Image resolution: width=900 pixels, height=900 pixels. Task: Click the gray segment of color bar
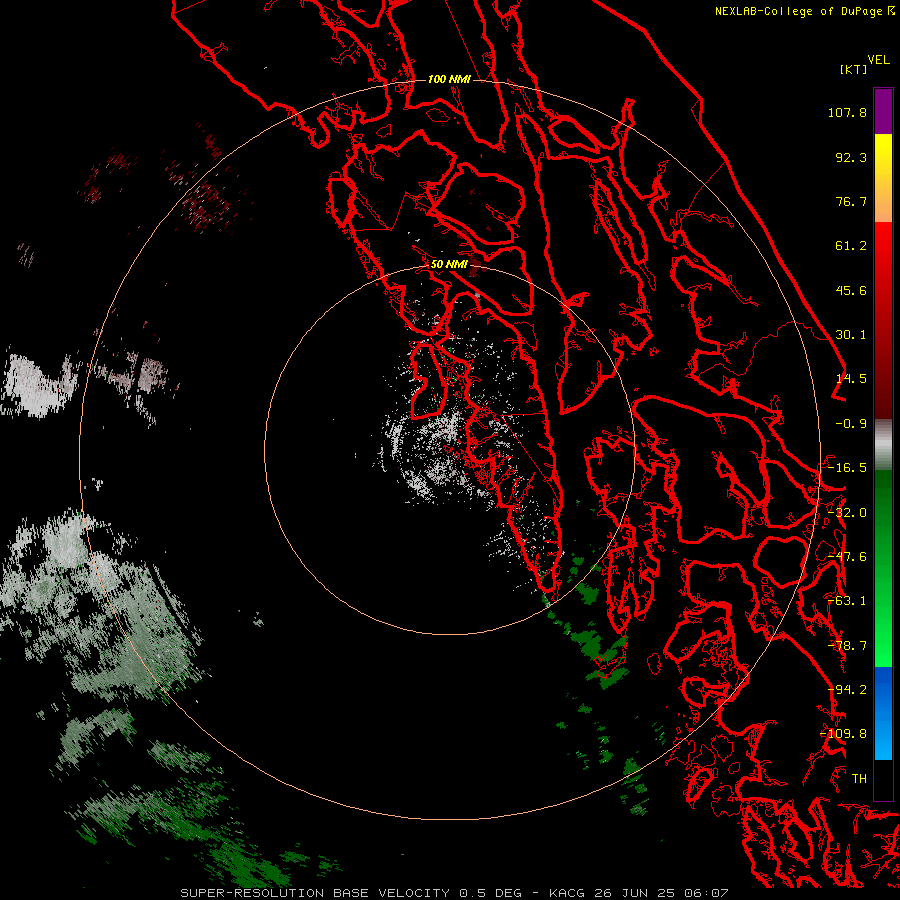(883, 445)
